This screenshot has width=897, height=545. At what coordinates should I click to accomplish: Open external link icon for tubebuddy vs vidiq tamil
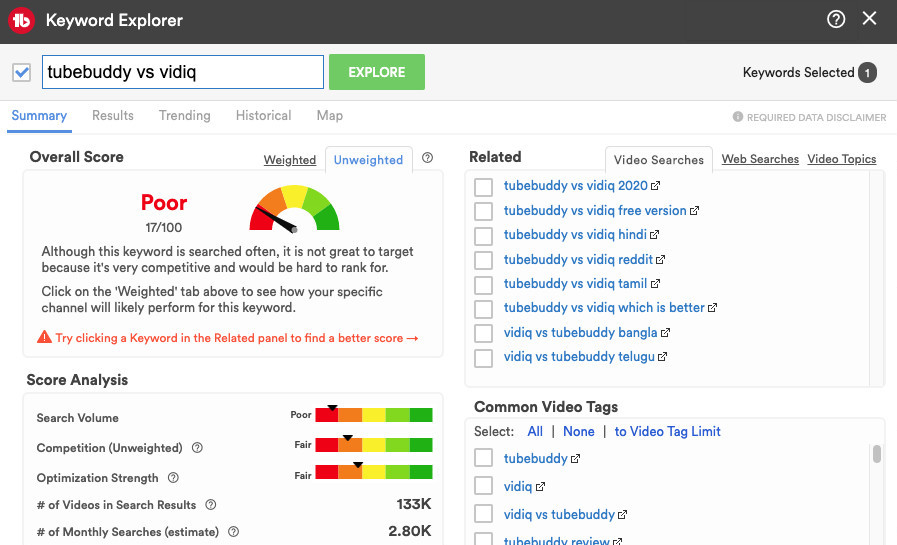click(656, 283)
